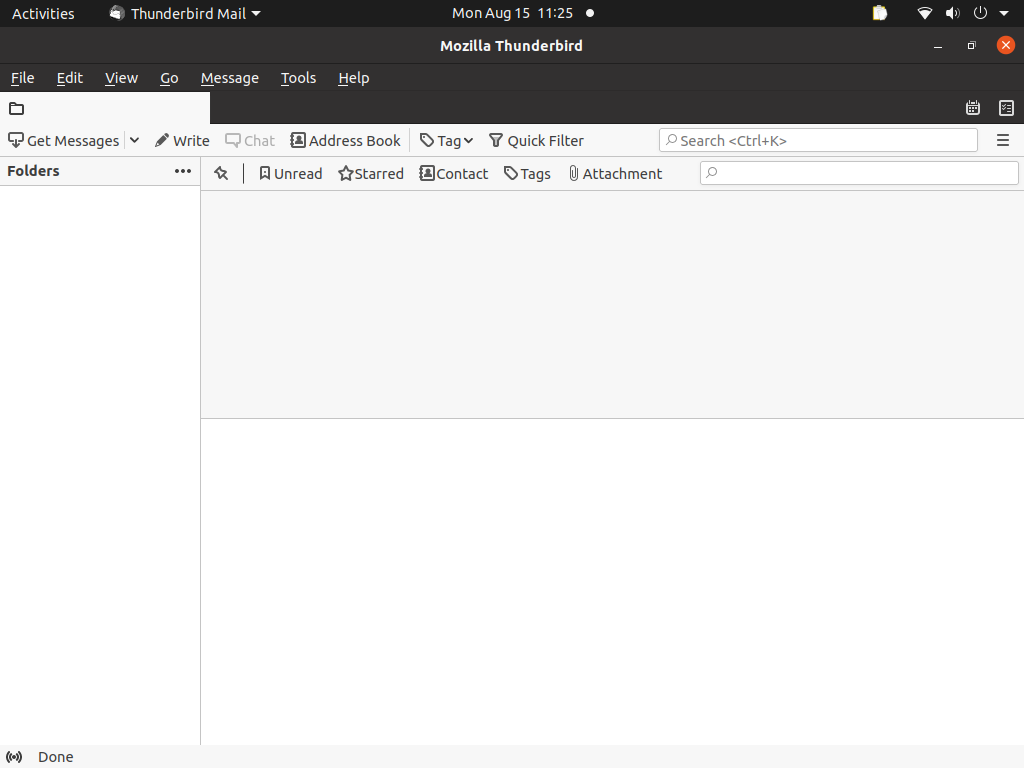Open the Thunderbird hamburger menu
The image size is (1024, 768).
(x=1003, y=140)
